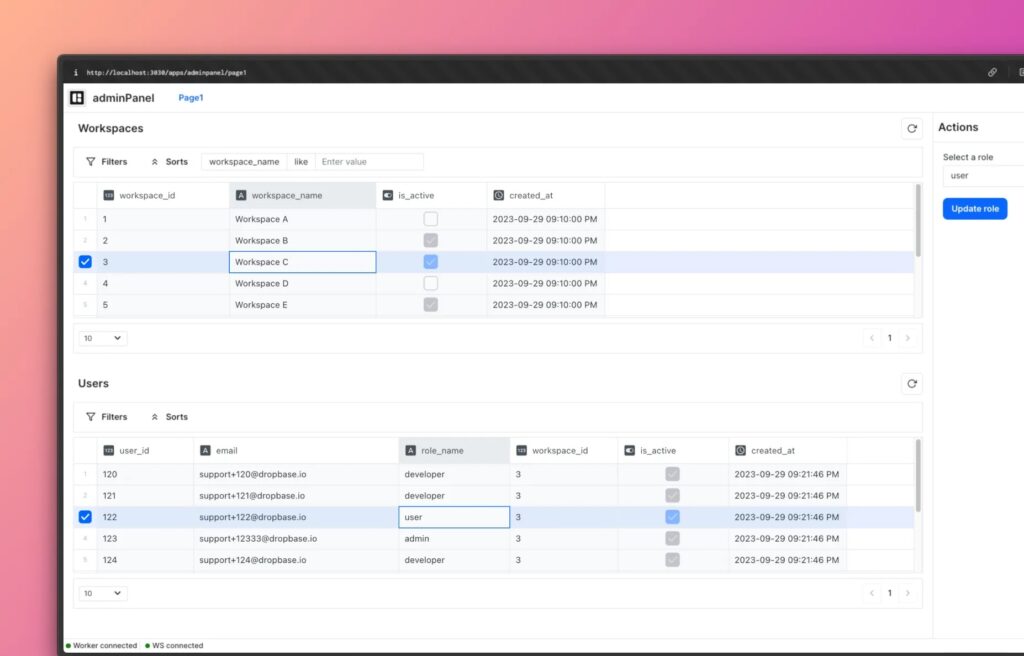Go to previous page of Users
1024x656 pixels.
(x=872, y=593)
